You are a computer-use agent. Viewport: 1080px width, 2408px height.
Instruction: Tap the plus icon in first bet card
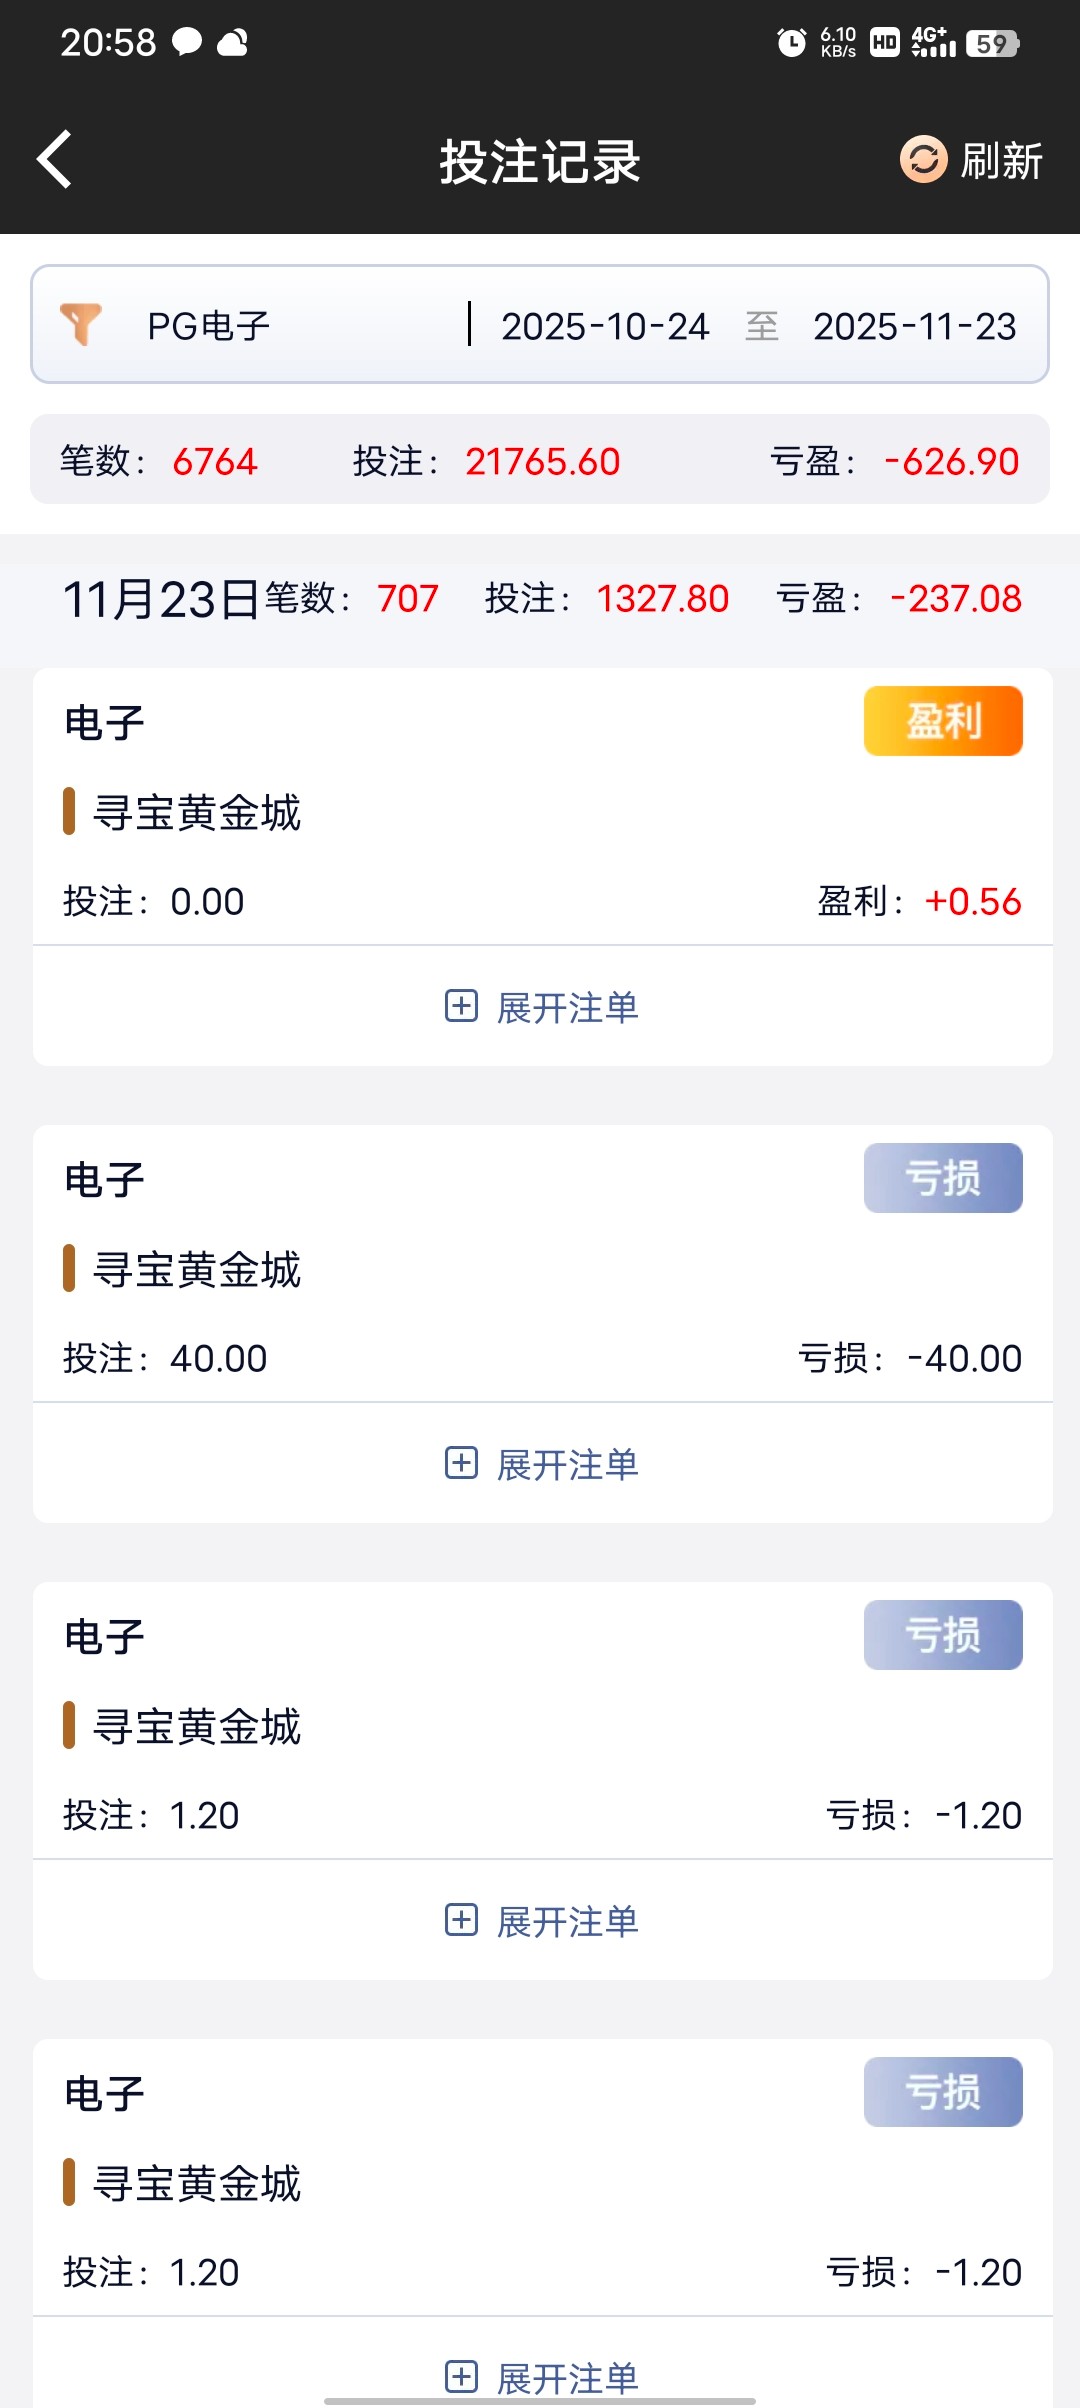[x=461, y=1006]
